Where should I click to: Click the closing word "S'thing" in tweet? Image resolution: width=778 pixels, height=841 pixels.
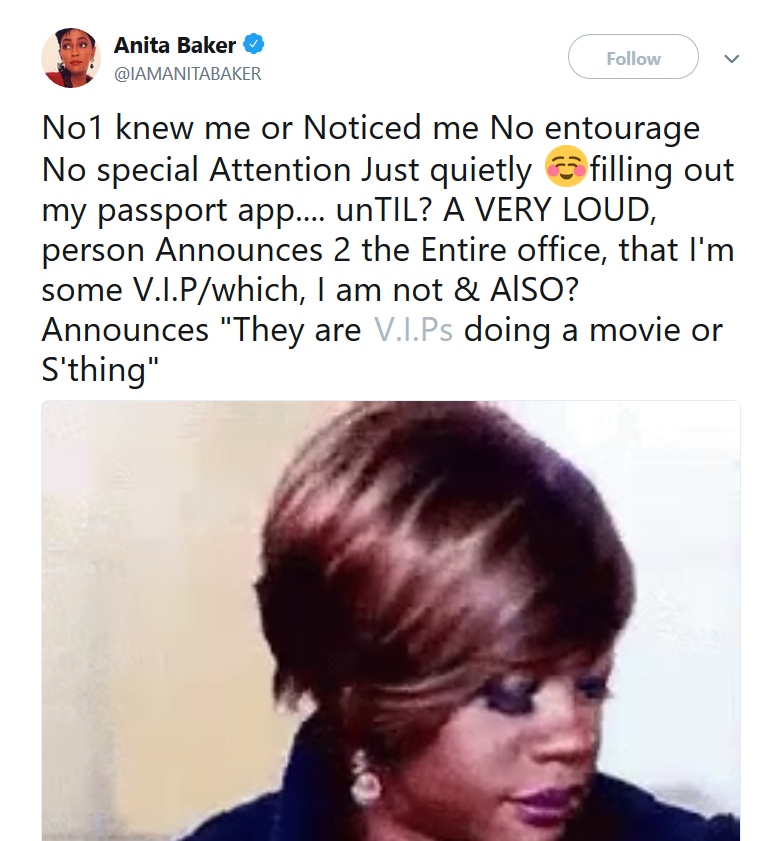(x=100, y=370)
